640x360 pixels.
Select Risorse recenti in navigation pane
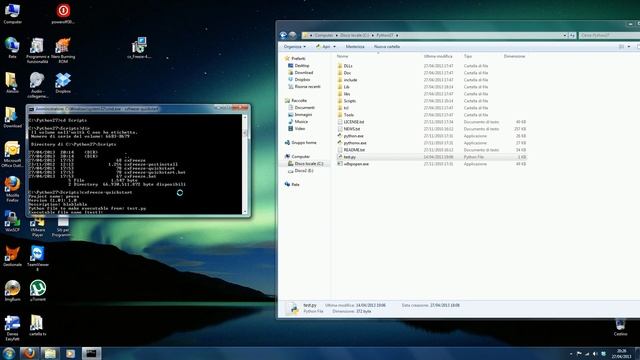[307, 87]
